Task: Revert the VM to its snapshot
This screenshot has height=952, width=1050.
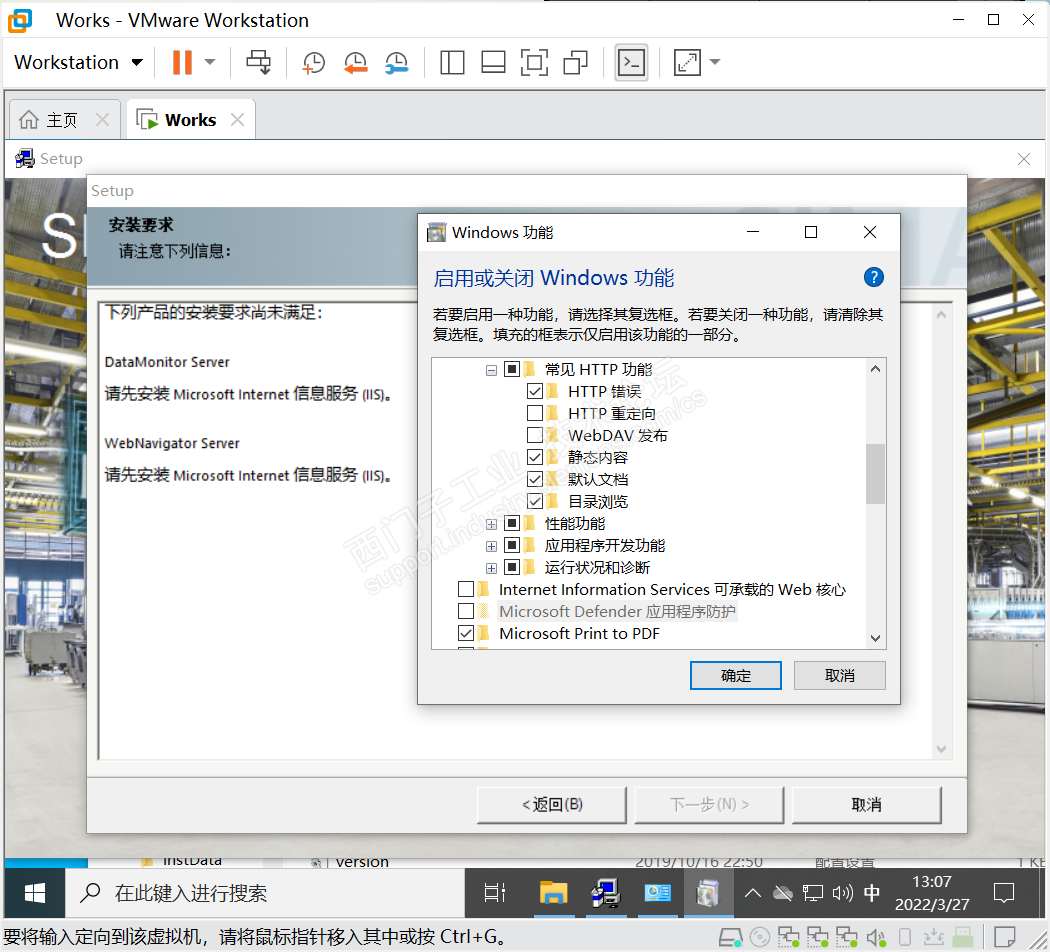Action: (x=356, y=62)
